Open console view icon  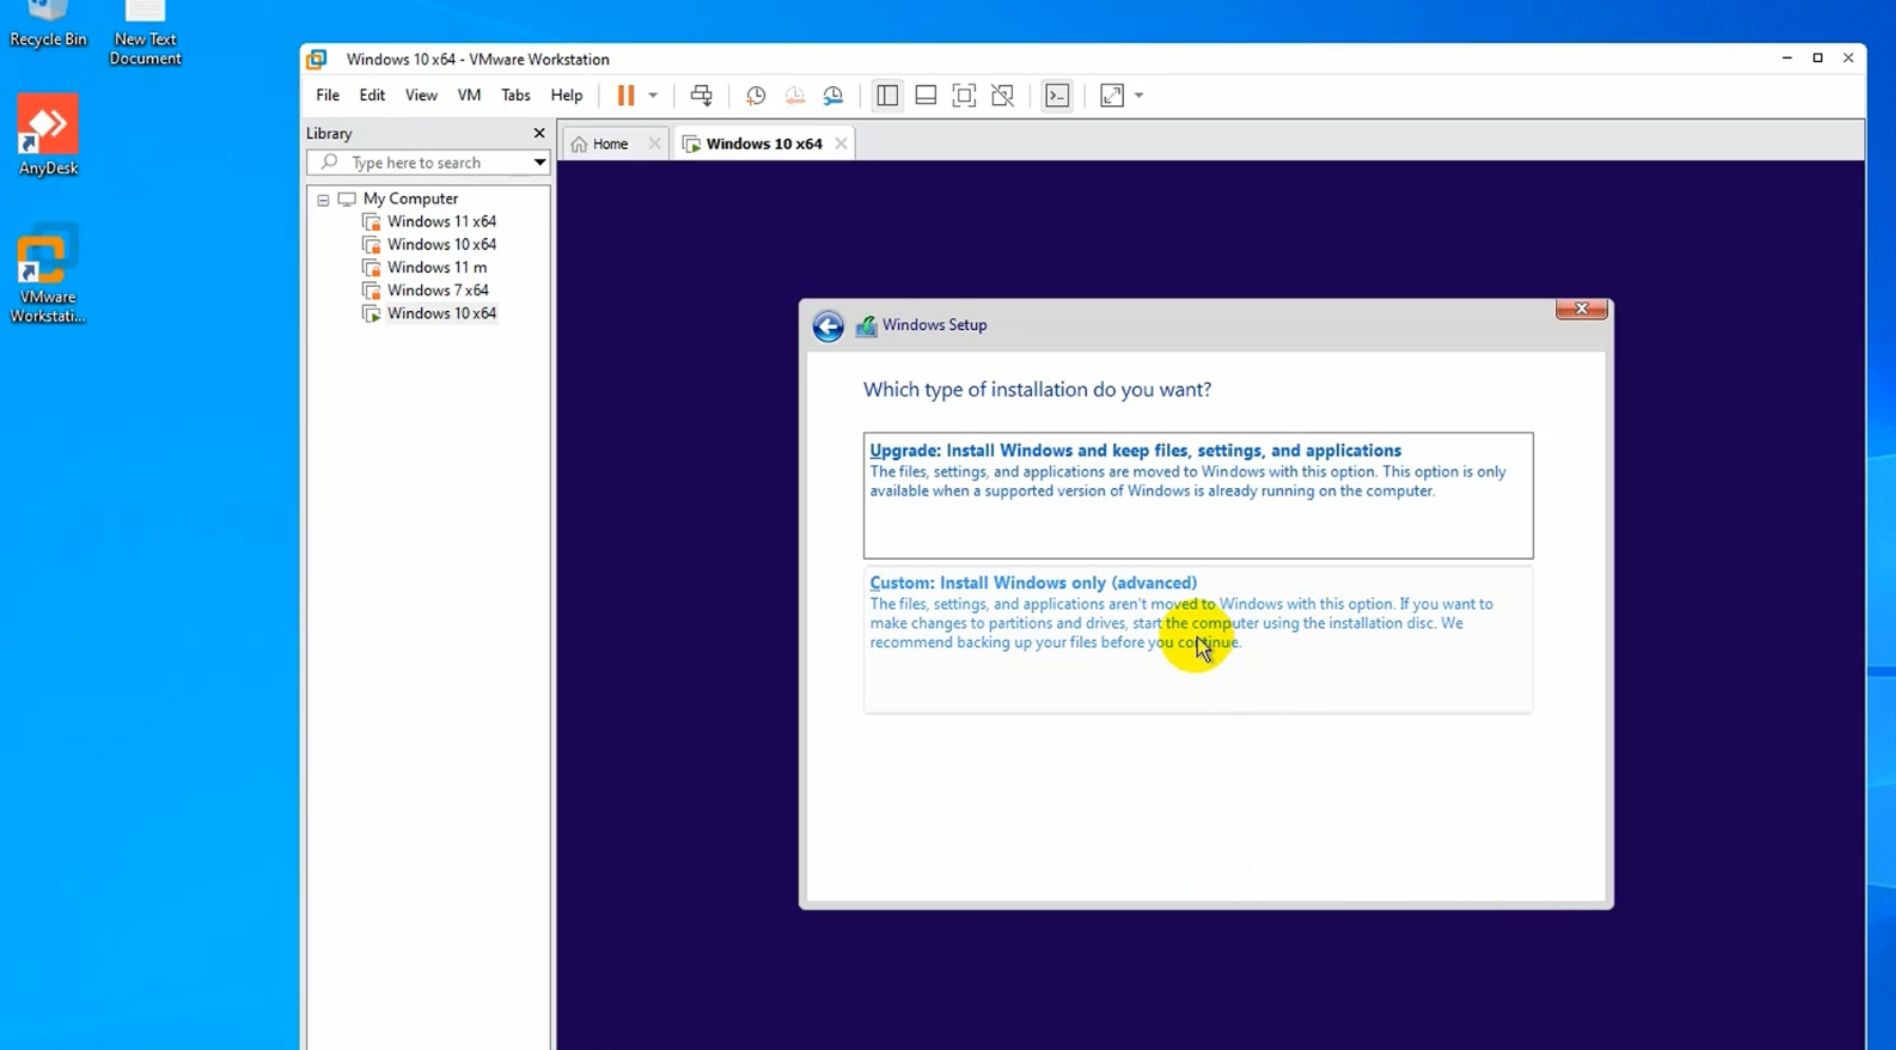pyautogui.click(x=1057, y=95)
